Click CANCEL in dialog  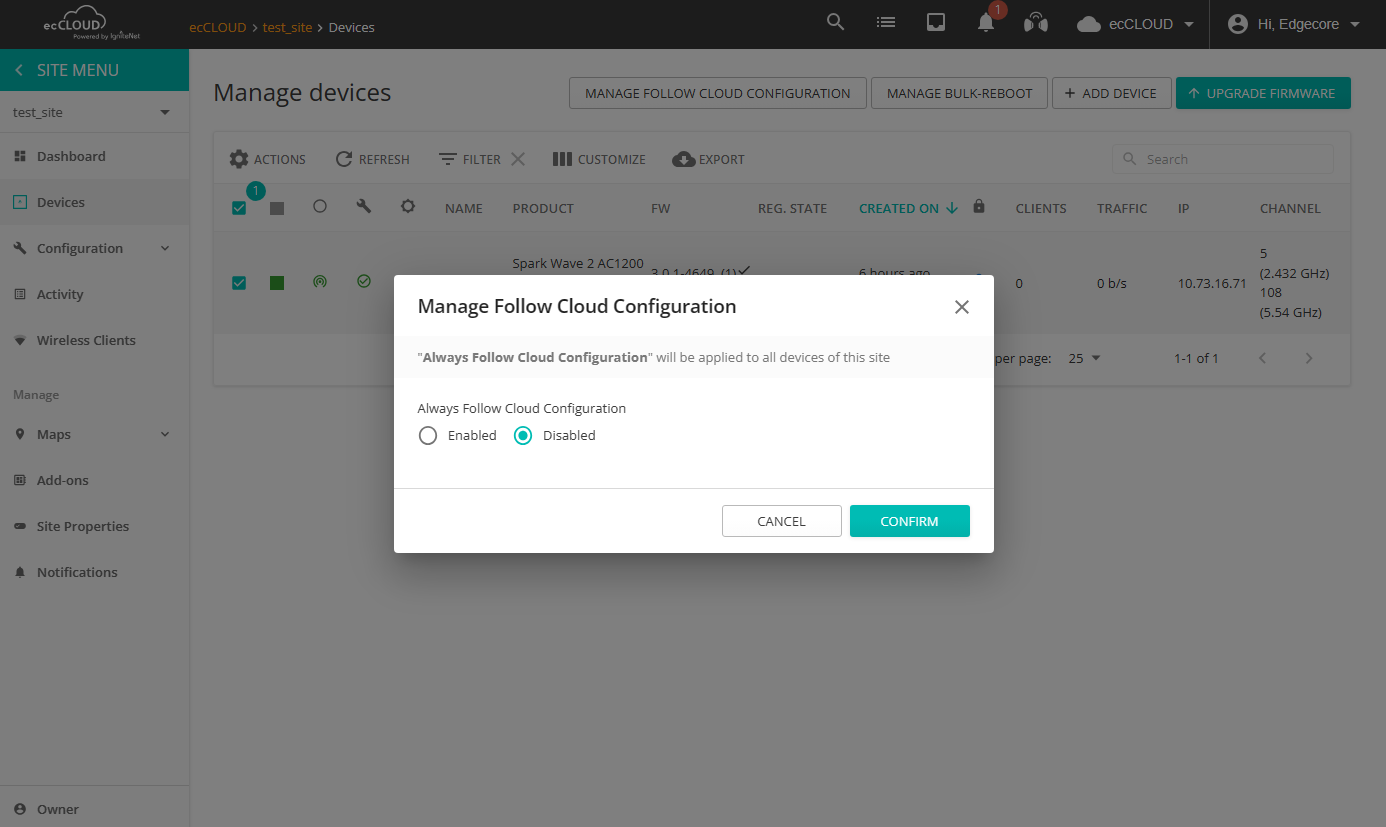(782, 521)
